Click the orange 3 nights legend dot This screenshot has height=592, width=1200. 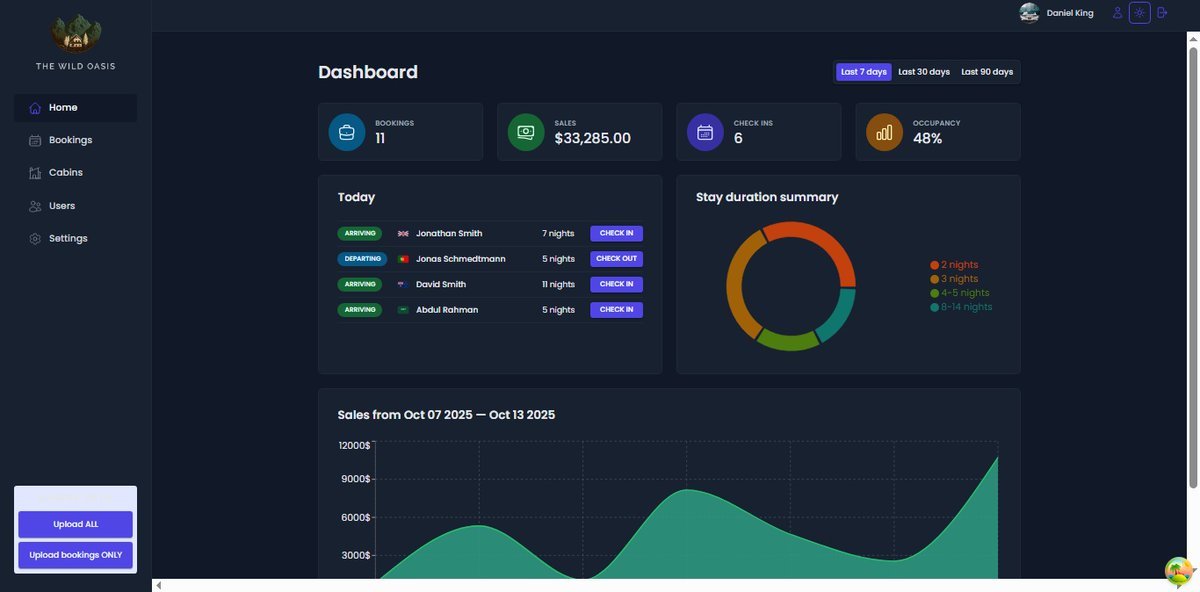click(935, 279)
